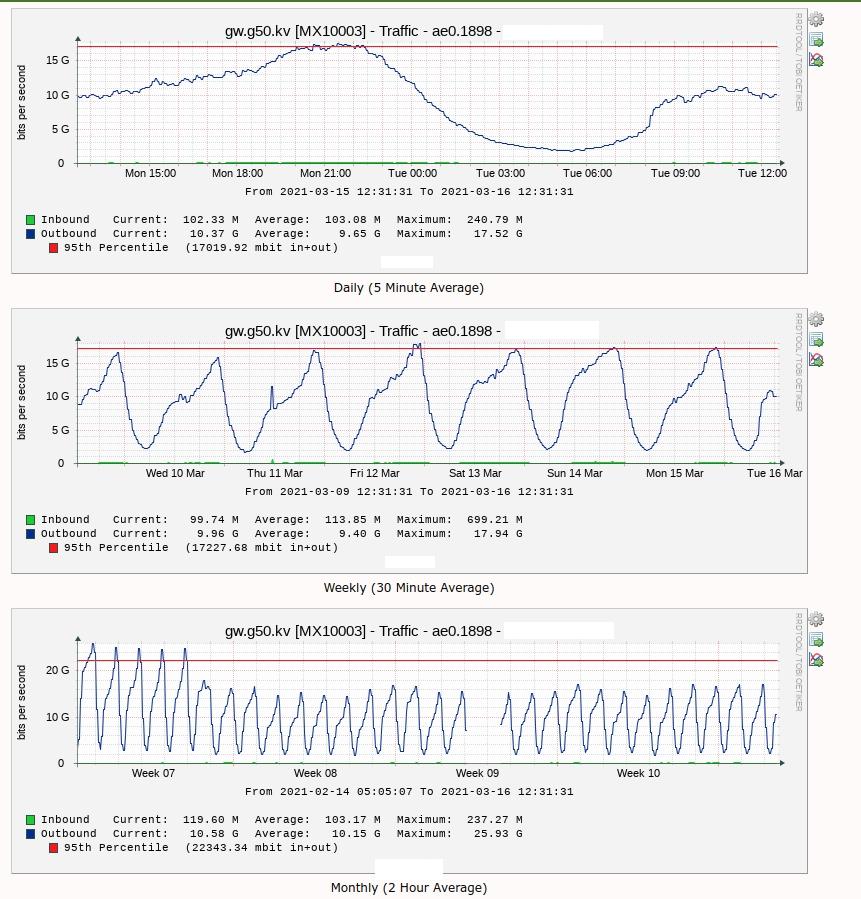The image size is (861, 899).
Task: Export Weekly graph data as CSV
Action: [816, 339]
